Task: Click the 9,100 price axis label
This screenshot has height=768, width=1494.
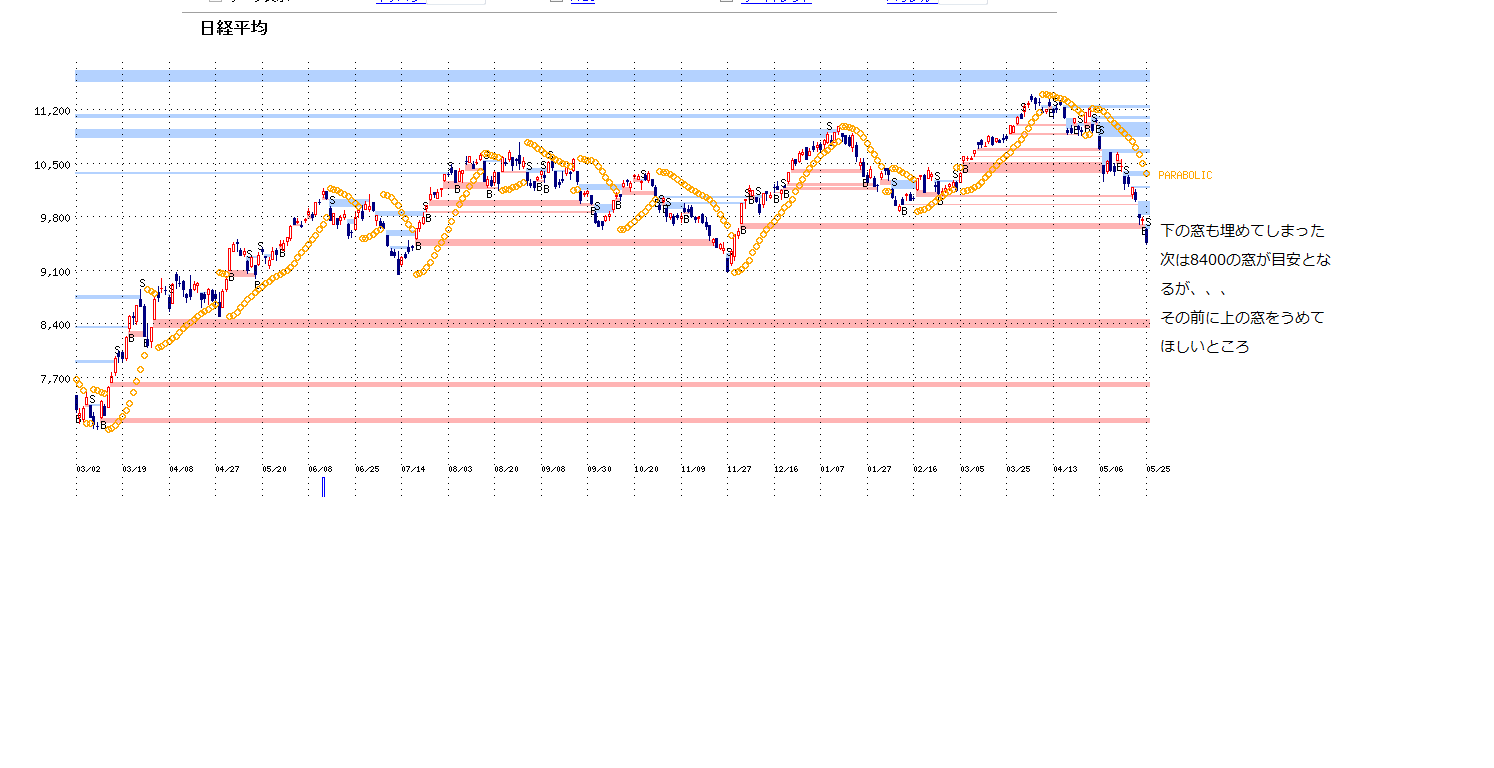Action: (x=54, y=272)
